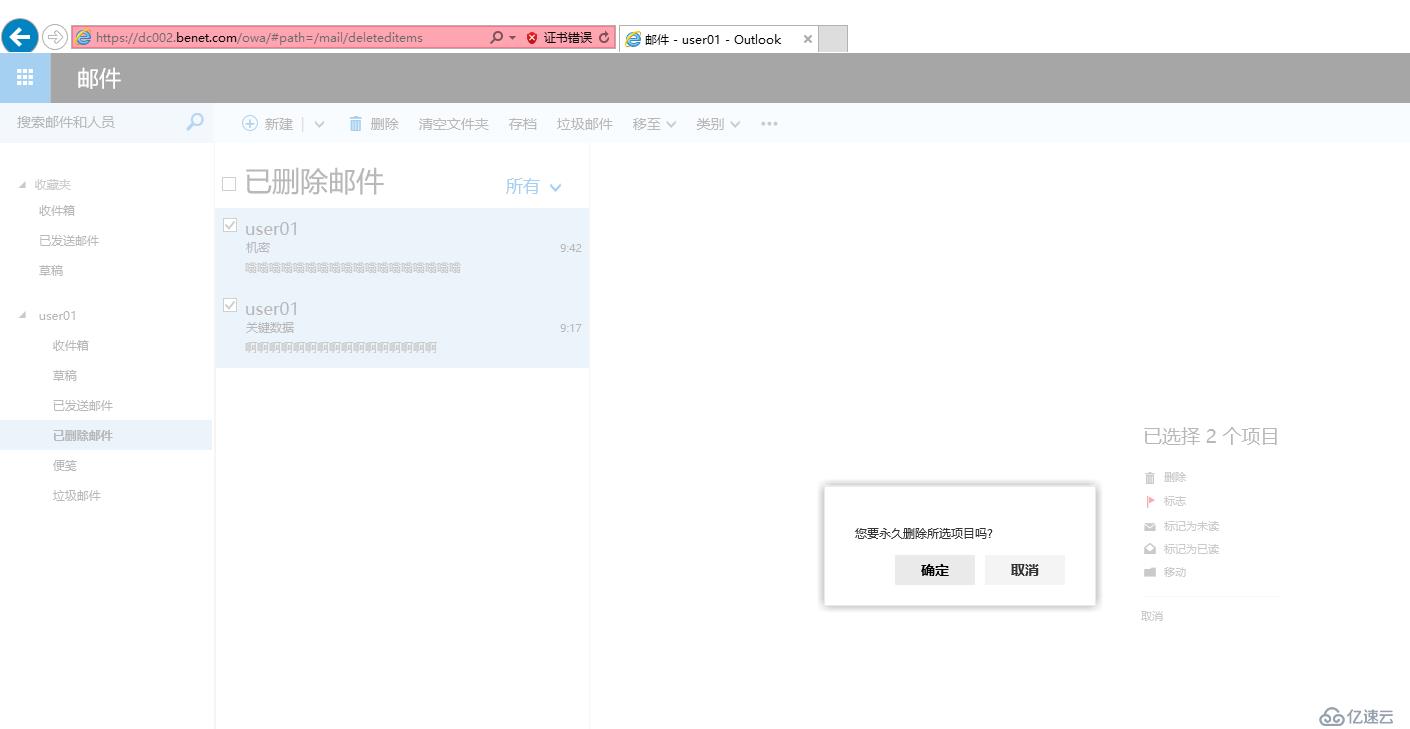Open 收件箱 under user01
This screenshot has height=729, width=1410.
[71, 346]
